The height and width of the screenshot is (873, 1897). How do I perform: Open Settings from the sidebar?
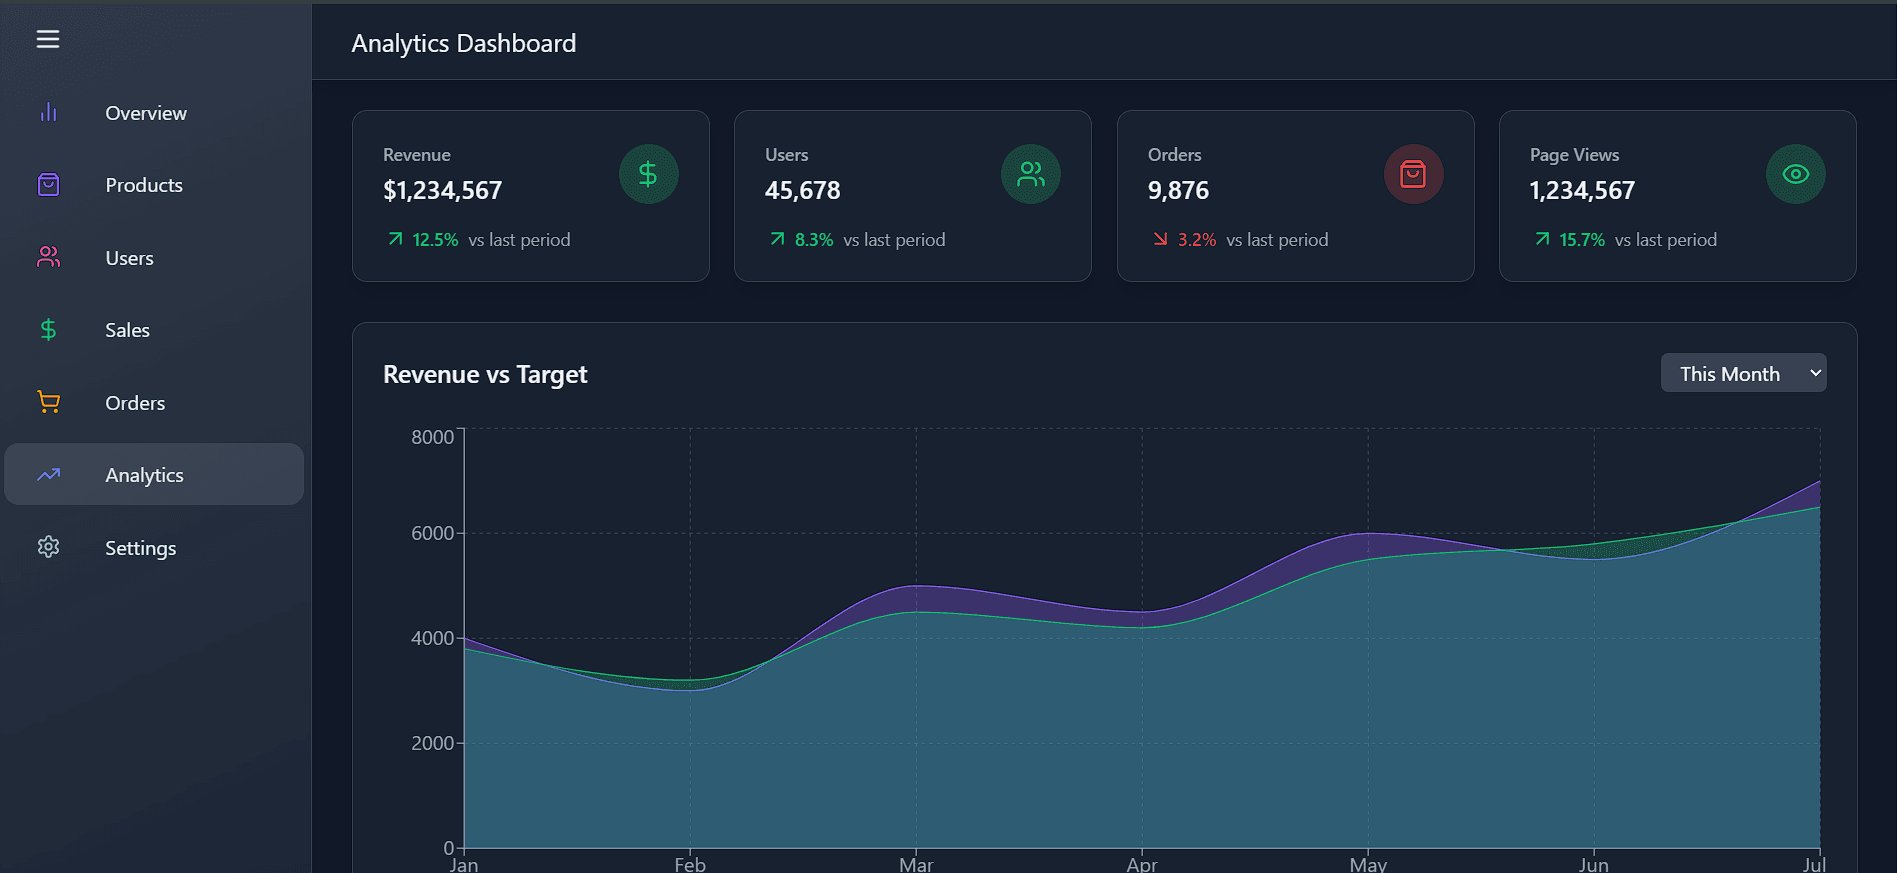154,548
